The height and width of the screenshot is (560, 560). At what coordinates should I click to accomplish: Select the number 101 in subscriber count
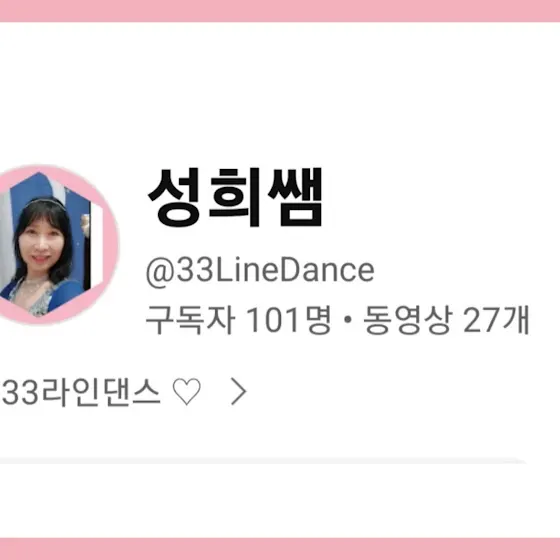[x=272, y=320]
